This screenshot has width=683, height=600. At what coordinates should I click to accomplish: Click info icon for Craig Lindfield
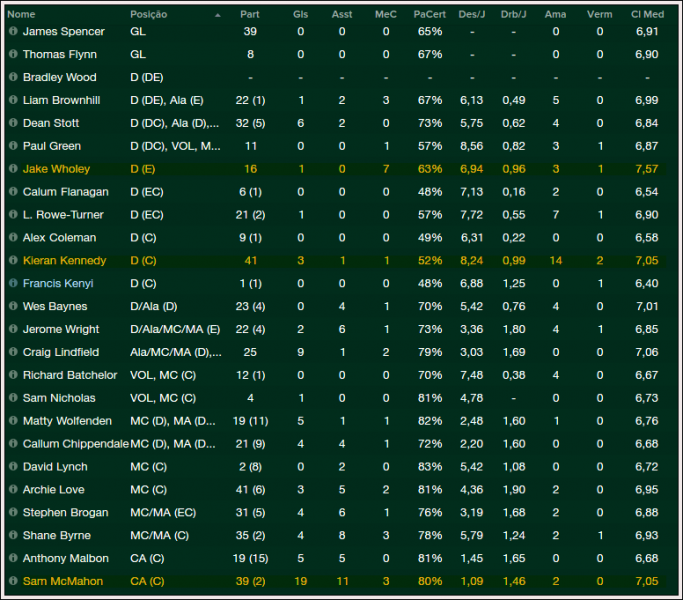click(13, 352)
